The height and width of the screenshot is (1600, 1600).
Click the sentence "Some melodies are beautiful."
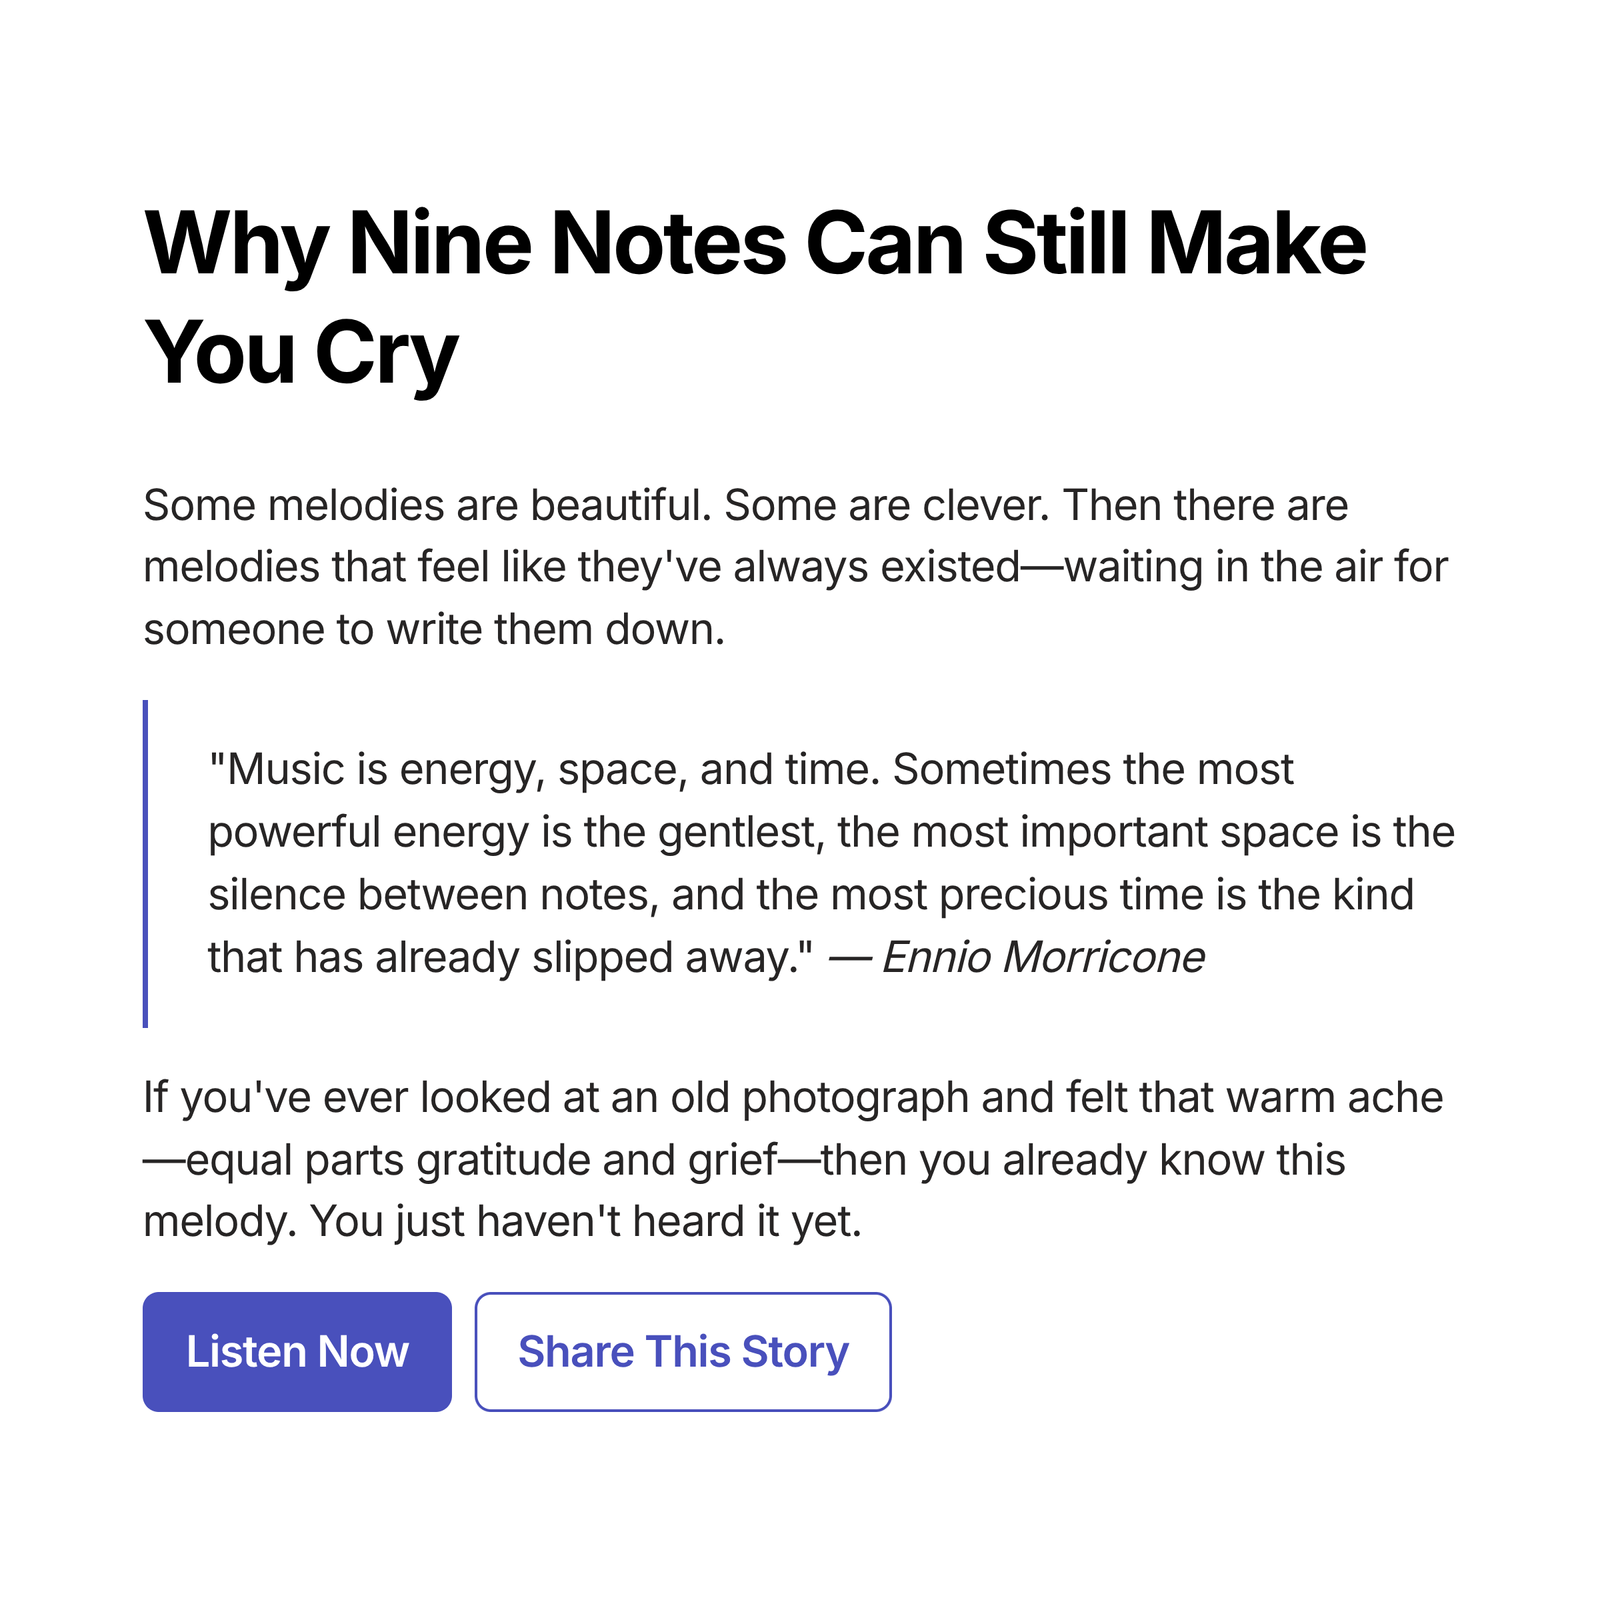tap(427, 506)
